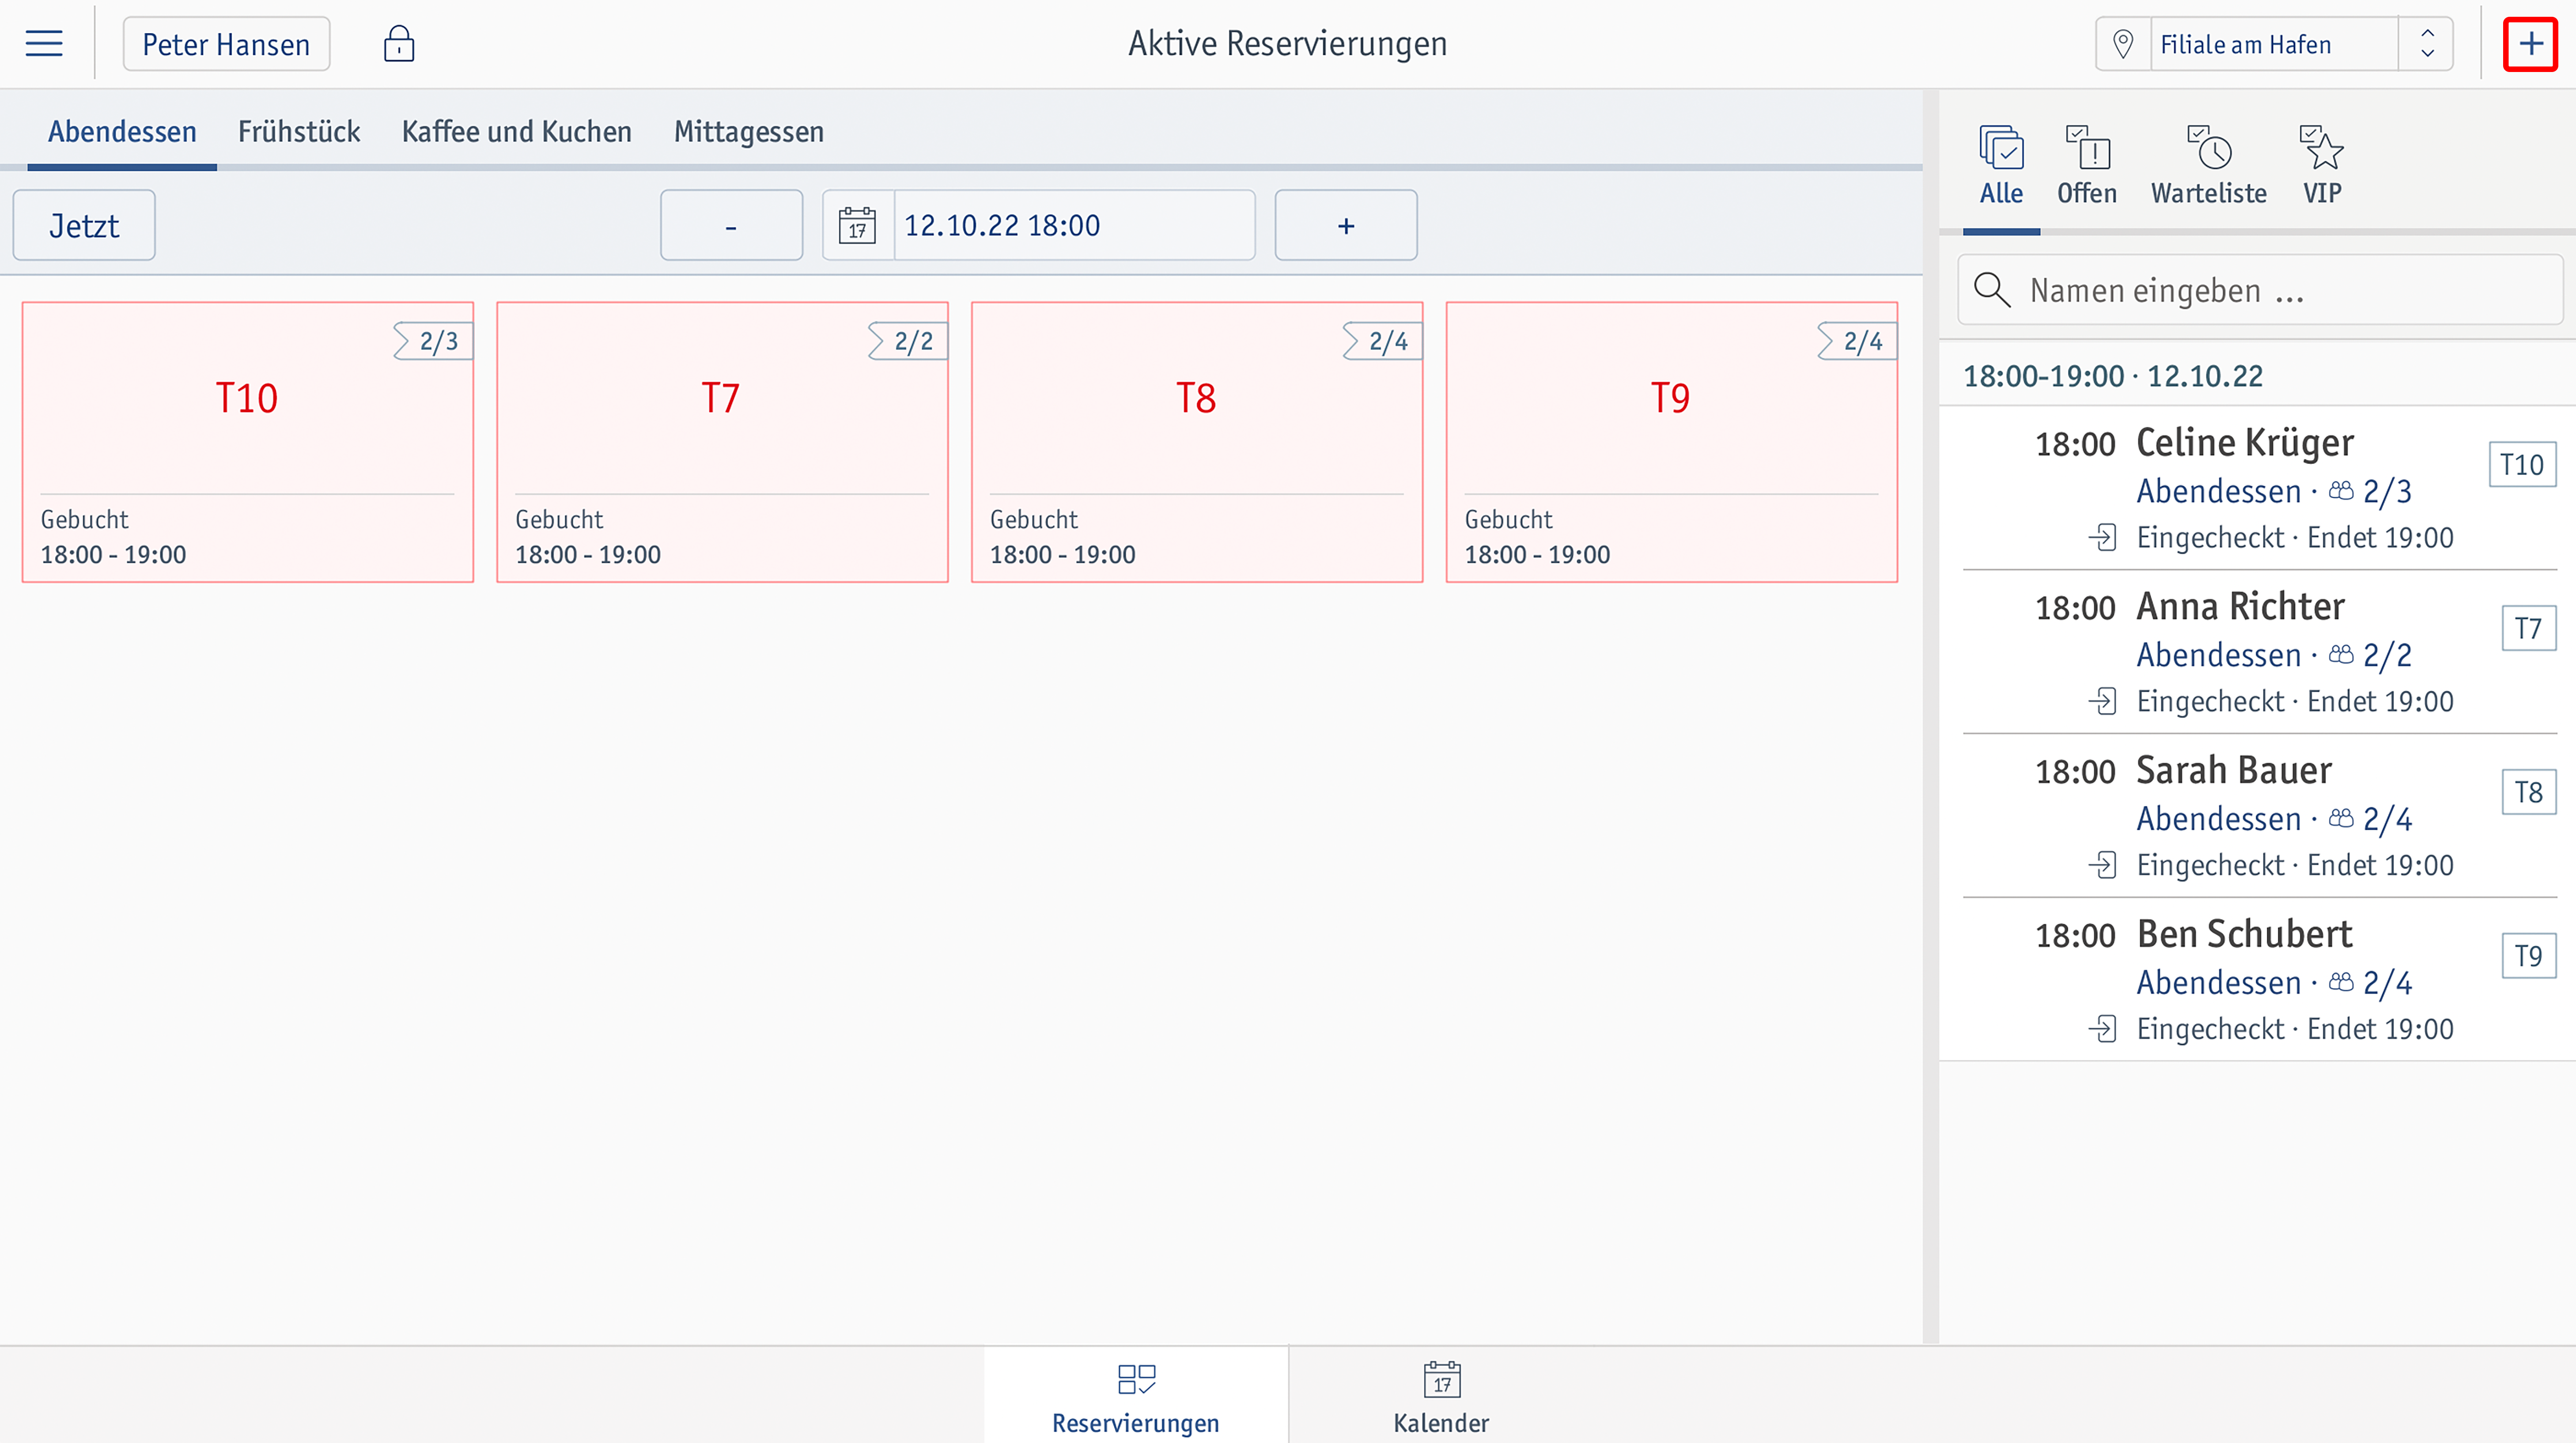Open the T8 table card

pyautogui.click(x=1197, y=442)
